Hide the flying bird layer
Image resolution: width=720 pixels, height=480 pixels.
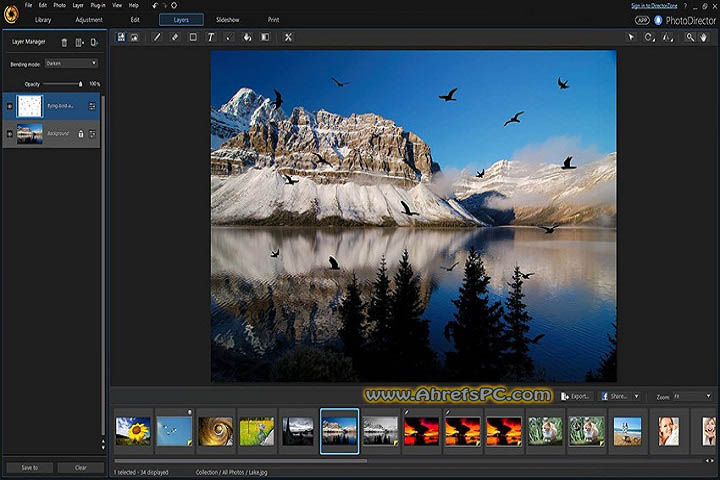(x=10, y=106)
